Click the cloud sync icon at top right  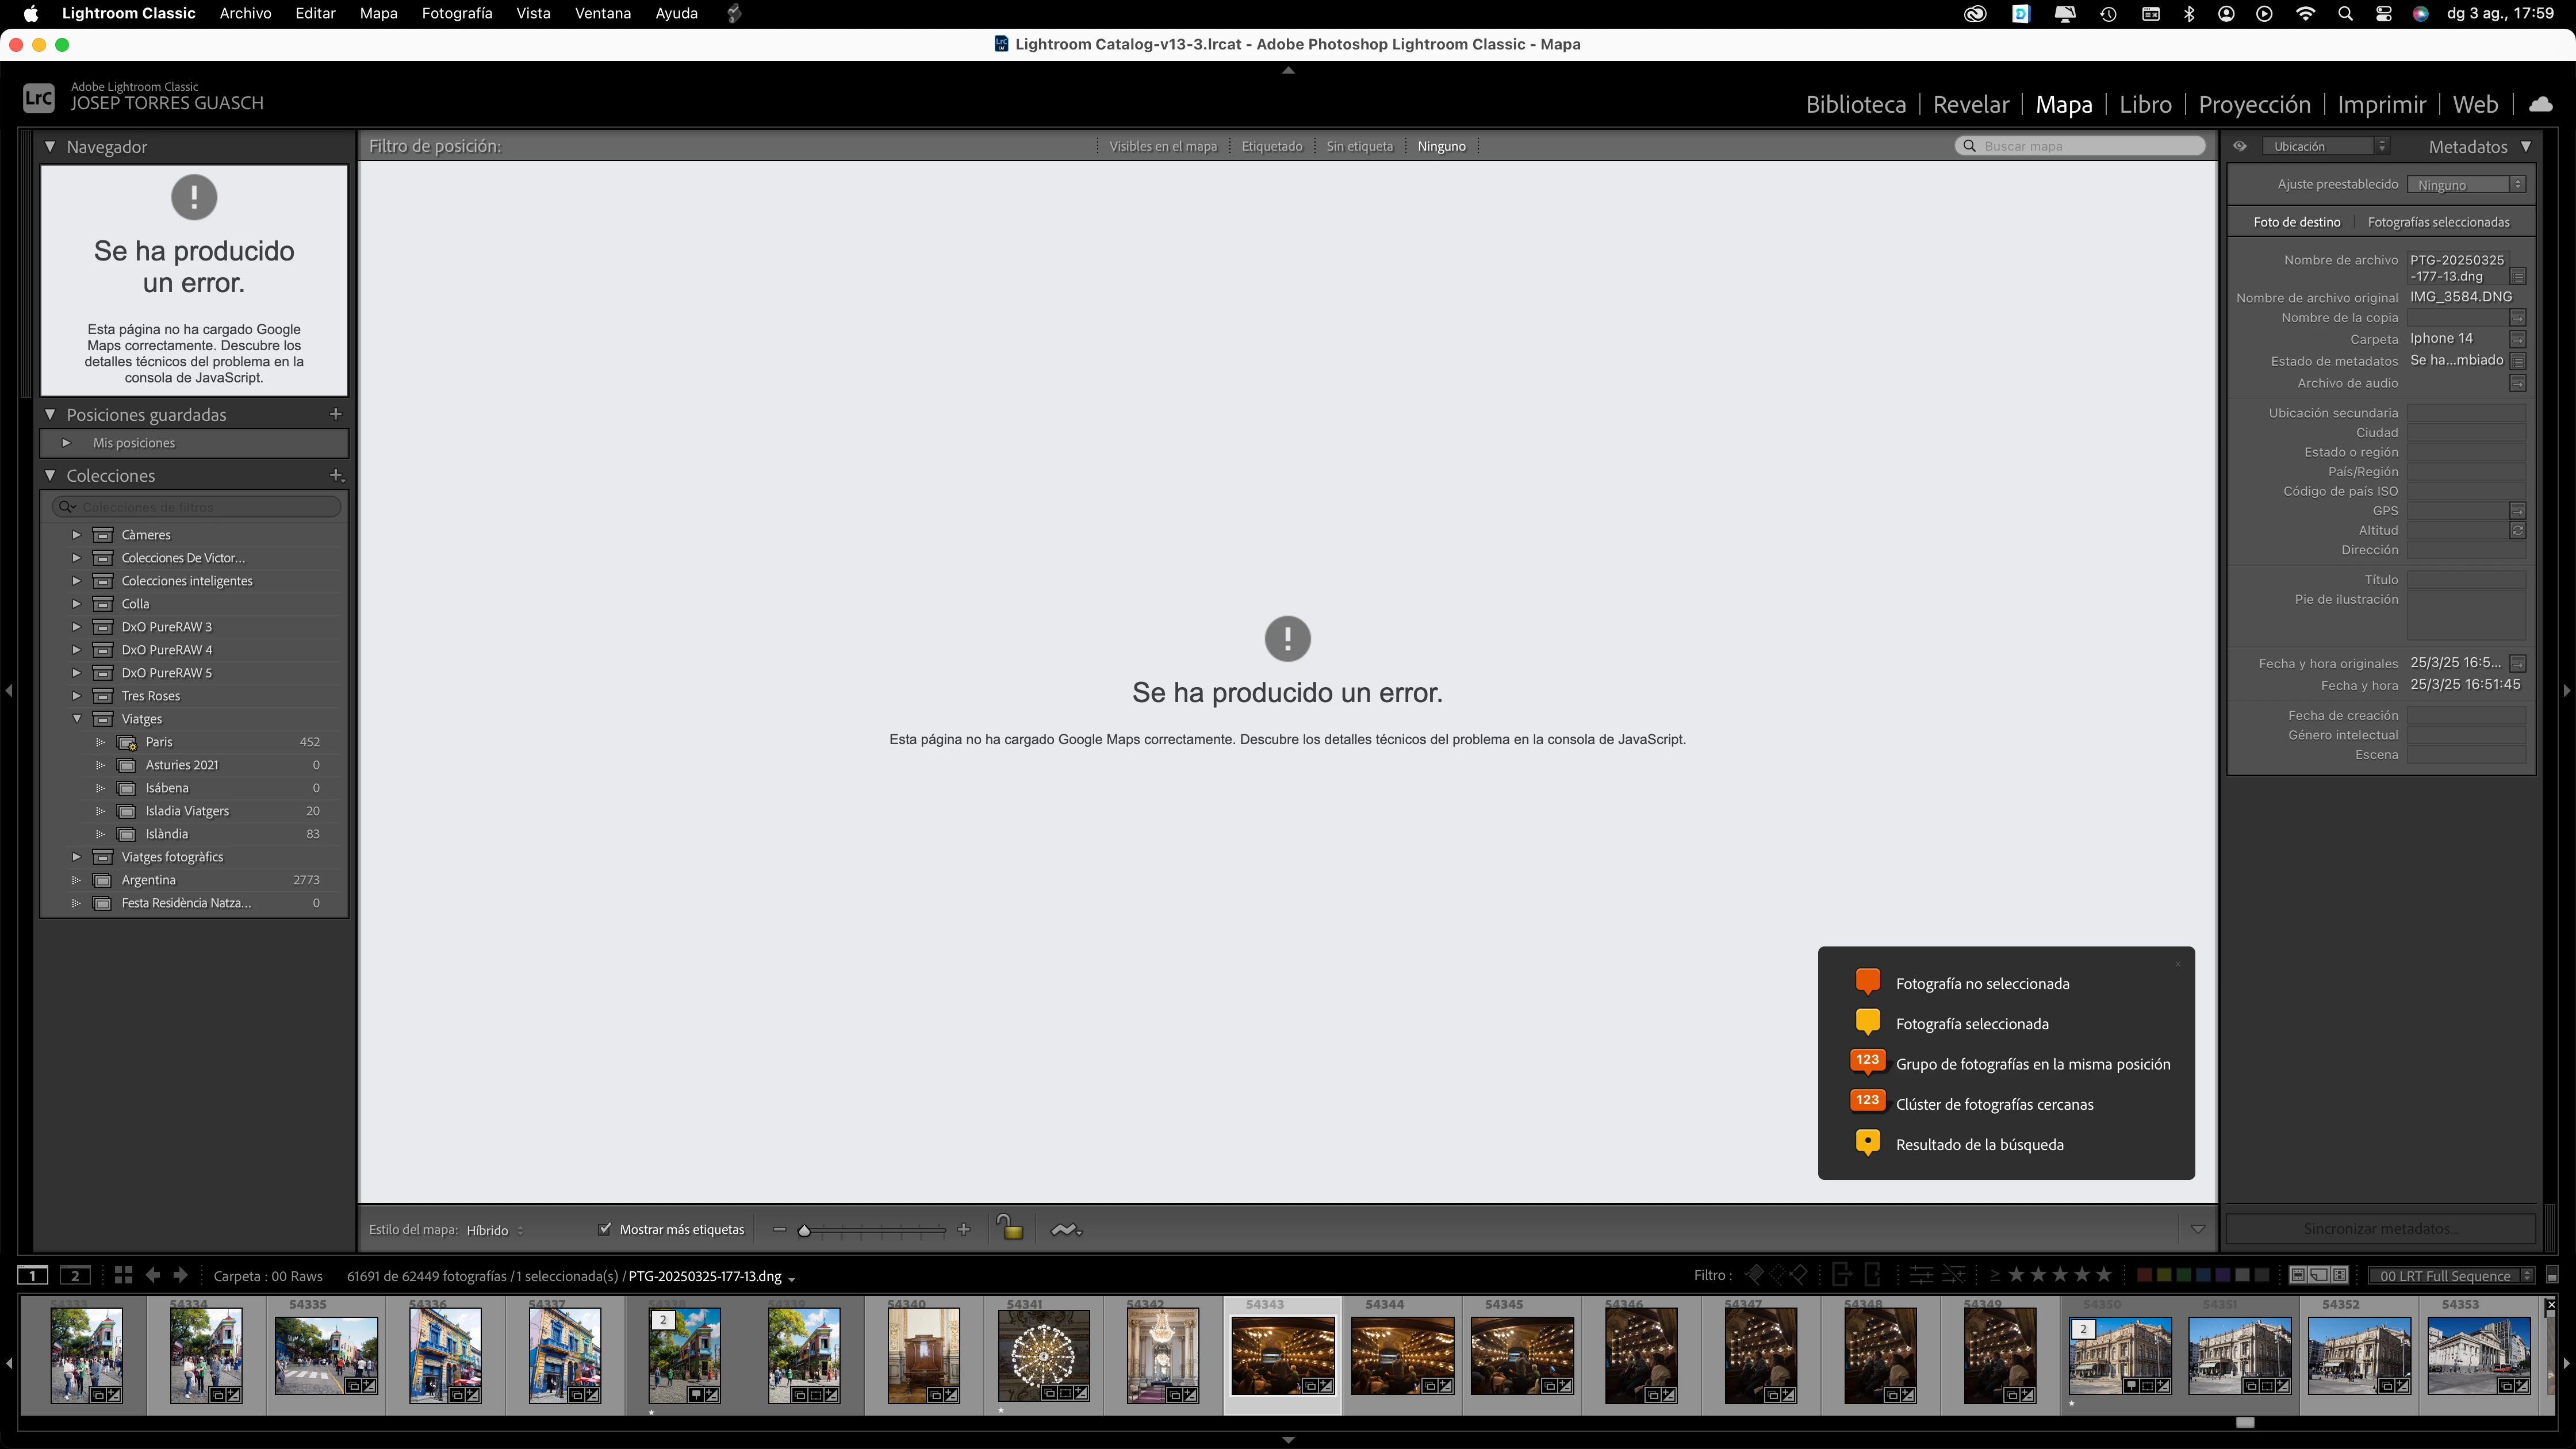click(x=2540, y=104)
